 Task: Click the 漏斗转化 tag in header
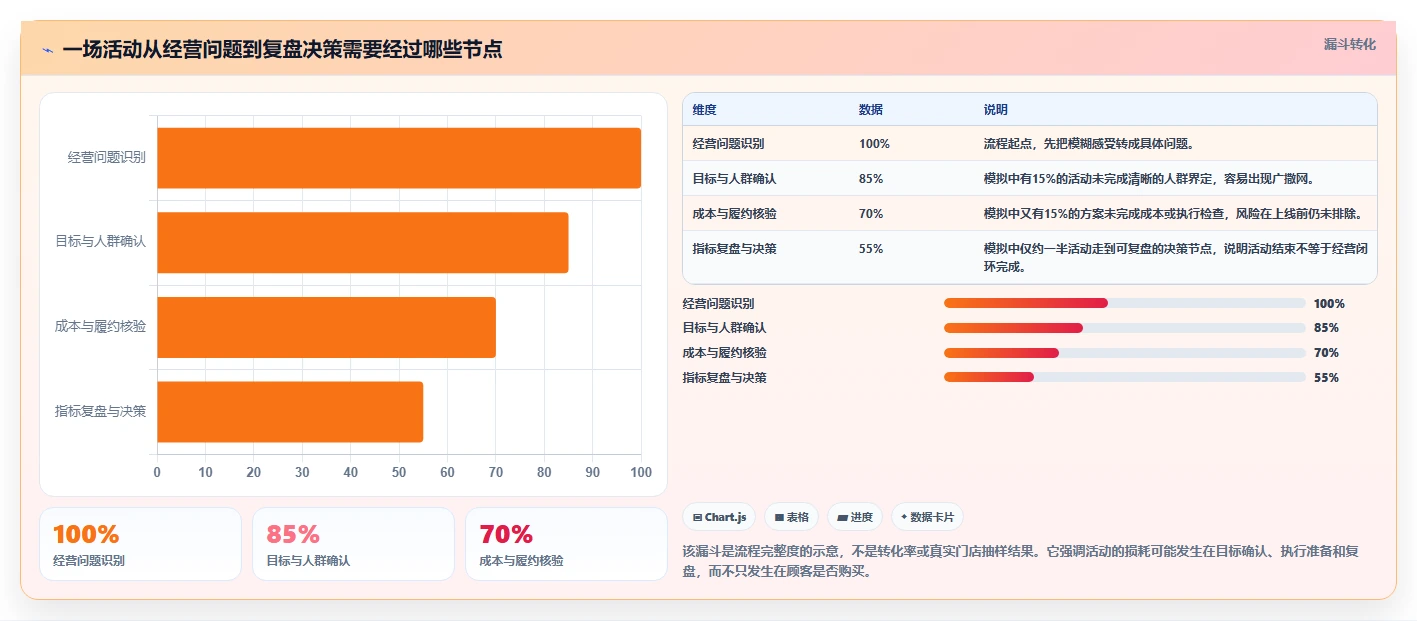1349,45
